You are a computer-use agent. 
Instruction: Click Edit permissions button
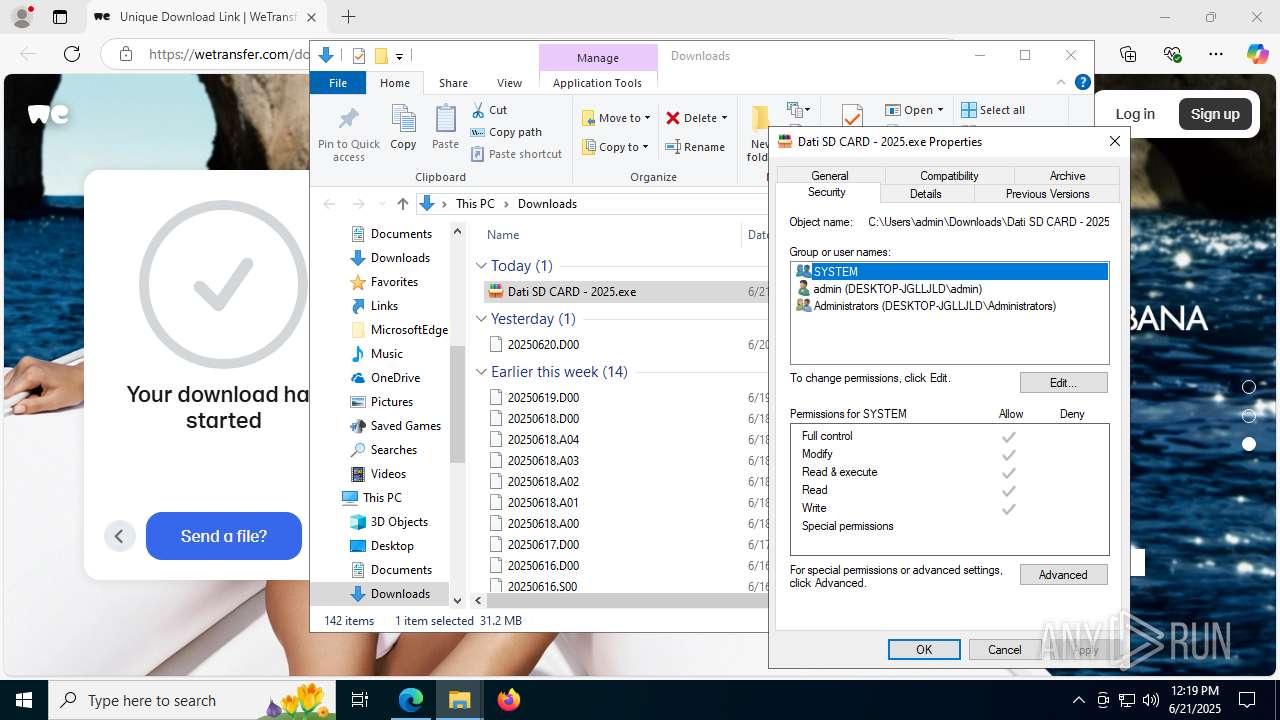pos(1063,382)
